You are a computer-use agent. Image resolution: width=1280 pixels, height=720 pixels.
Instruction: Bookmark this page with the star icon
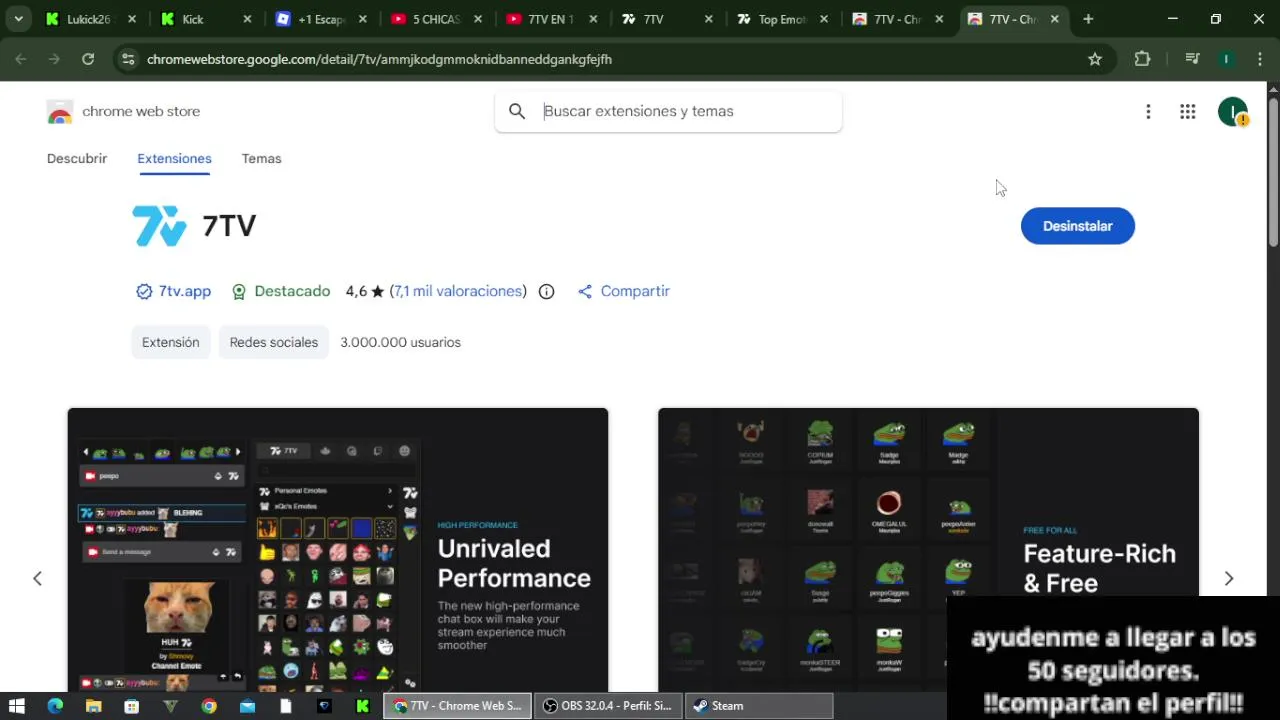[x=1095, y=59]
